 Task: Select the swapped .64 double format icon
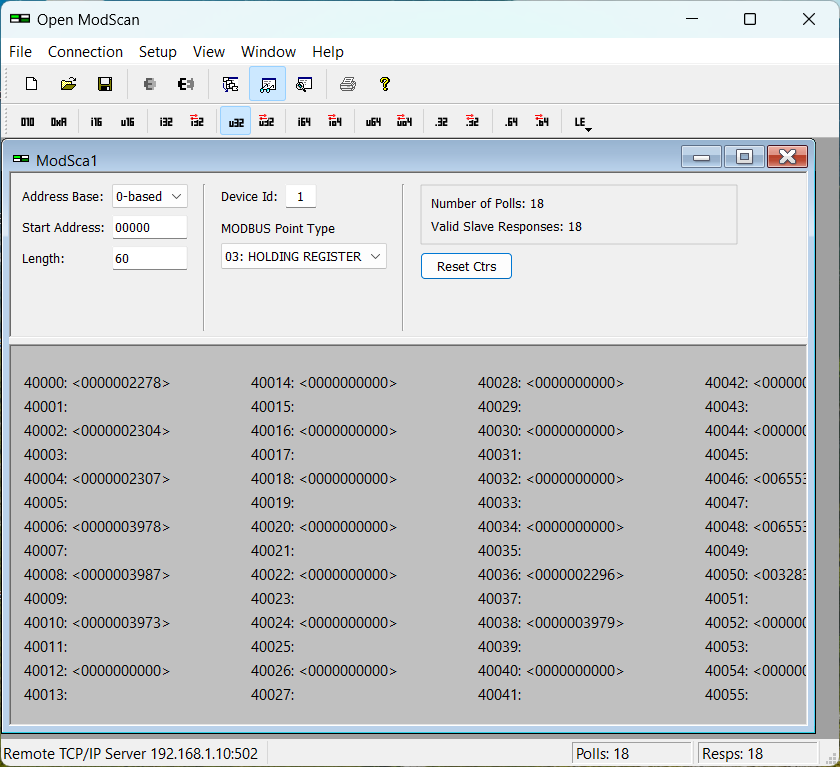[x=542, y=122]
